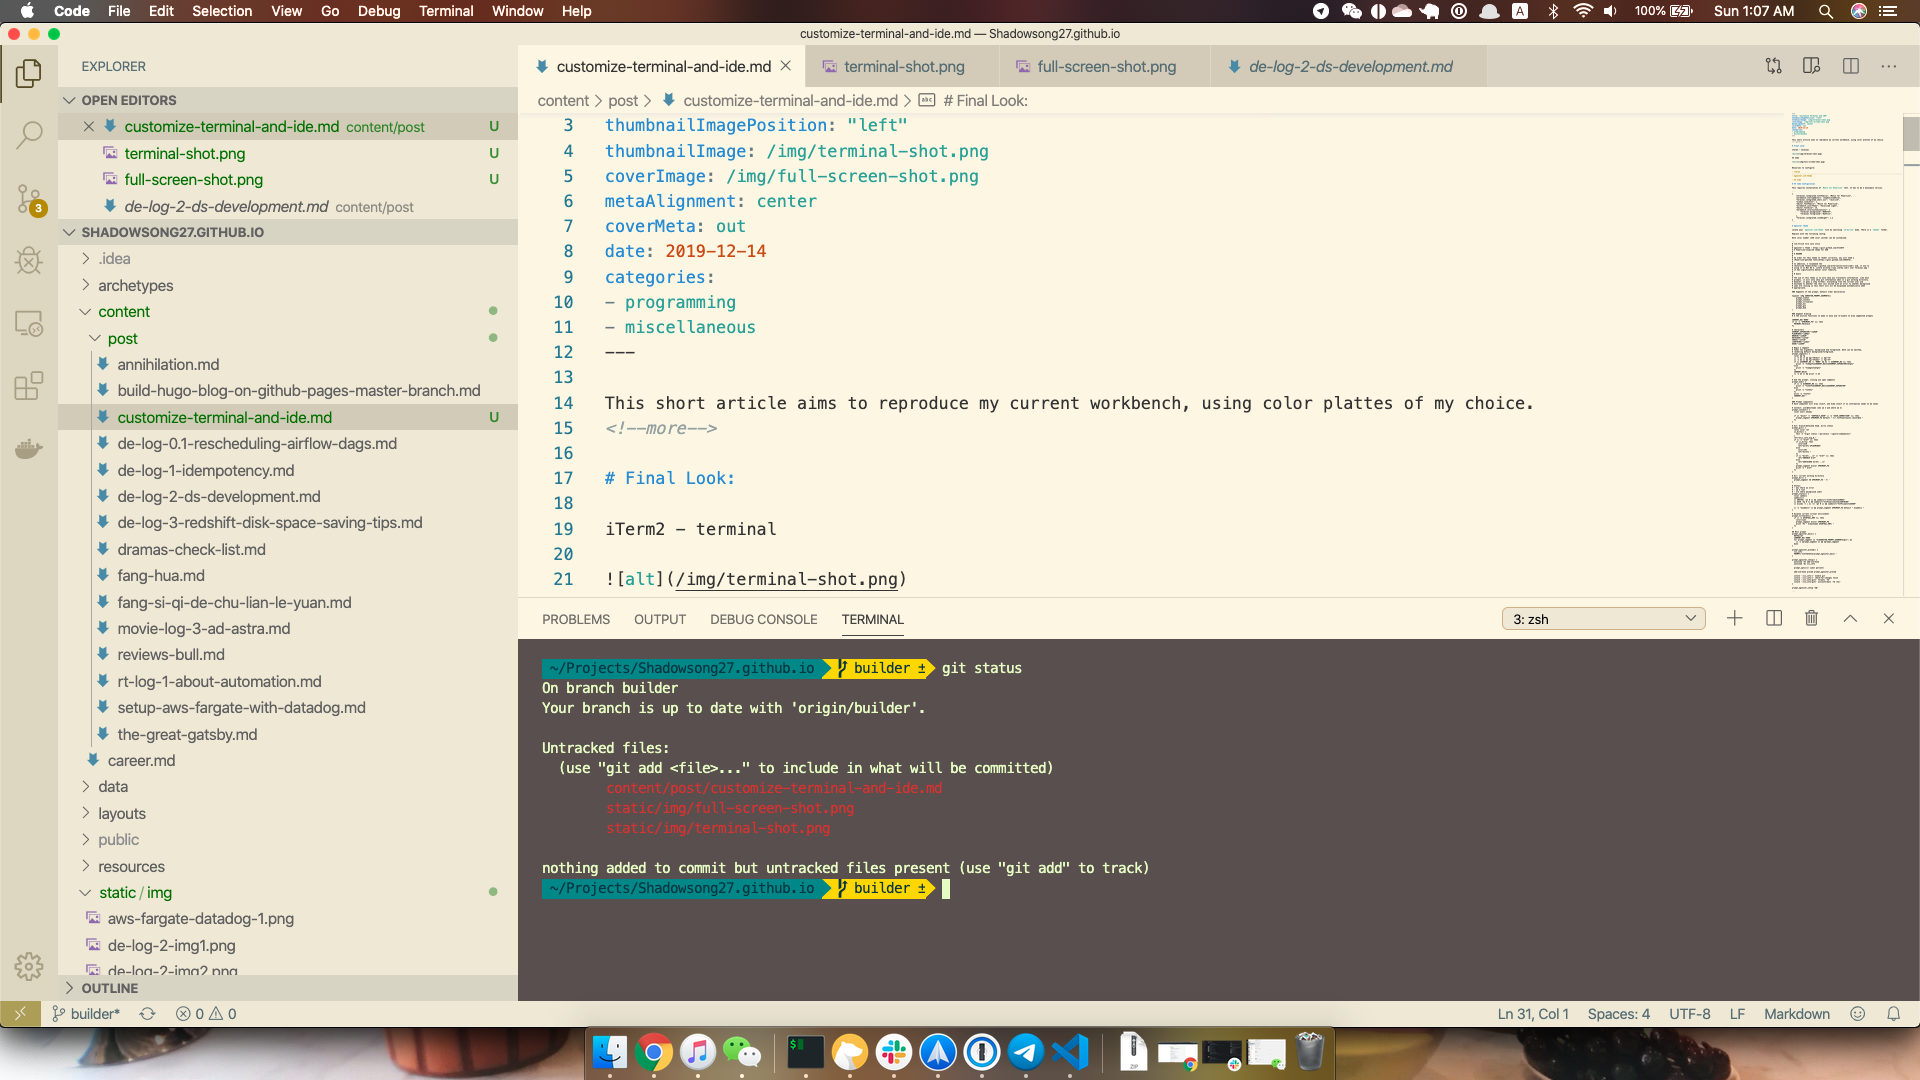1920x1080 pixels.
Task: Click the remote window indicator in status bar
Action: coord(20,1014)
